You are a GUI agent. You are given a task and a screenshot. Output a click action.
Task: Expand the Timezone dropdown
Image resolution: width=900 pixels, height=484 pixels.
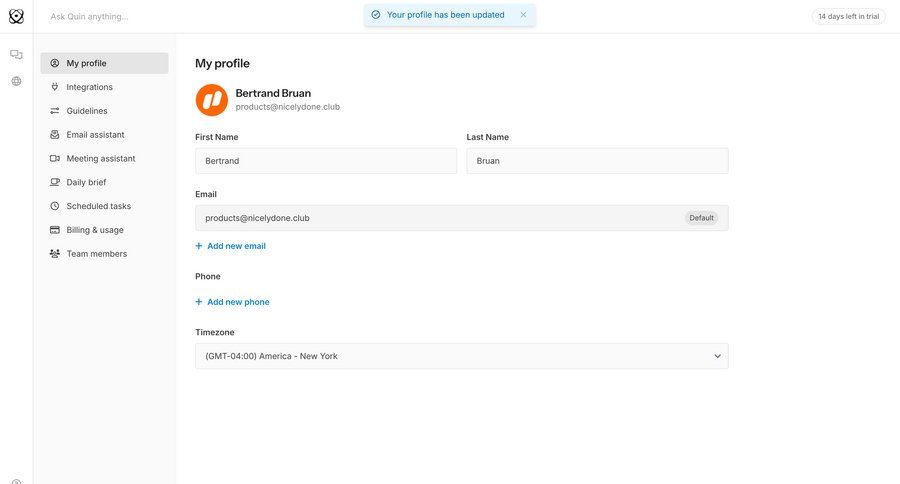(x=461, y=356)
